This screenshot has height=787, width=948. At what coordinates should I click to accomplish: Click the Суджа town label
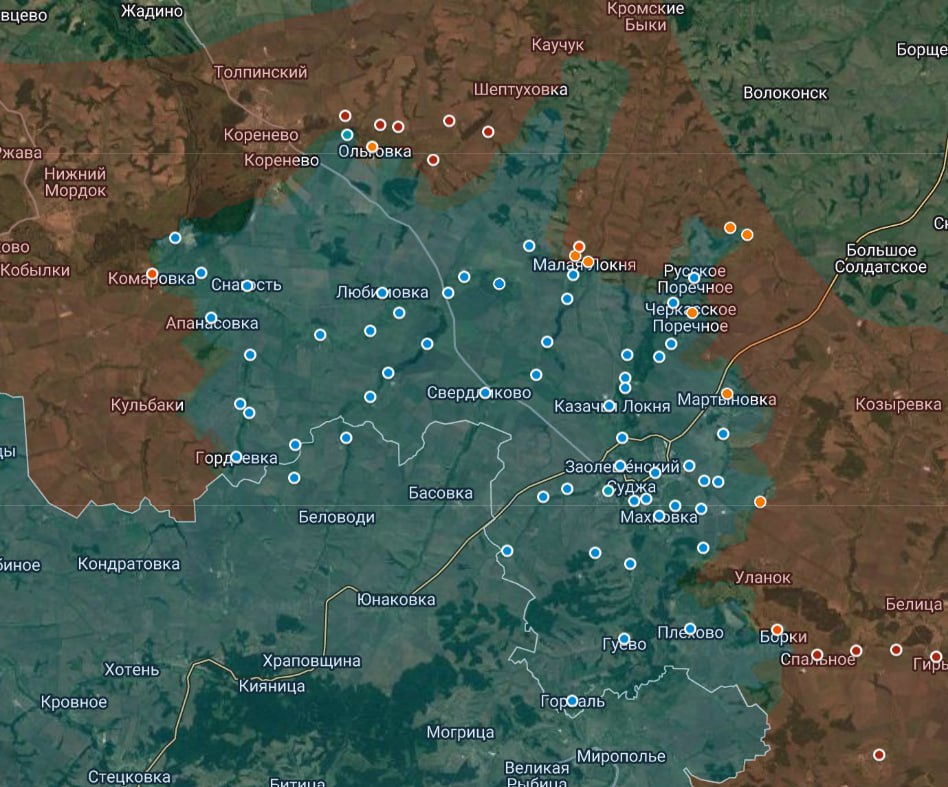(631, 487)
